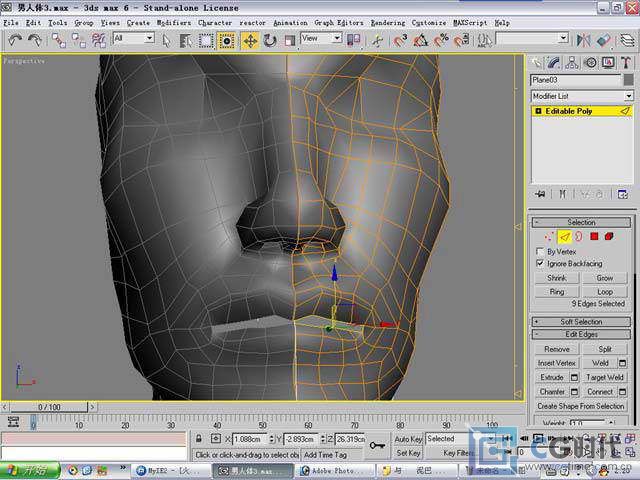Toggle Show End Result icon
This screenshot has height=480, width=640.
(563, 194)
